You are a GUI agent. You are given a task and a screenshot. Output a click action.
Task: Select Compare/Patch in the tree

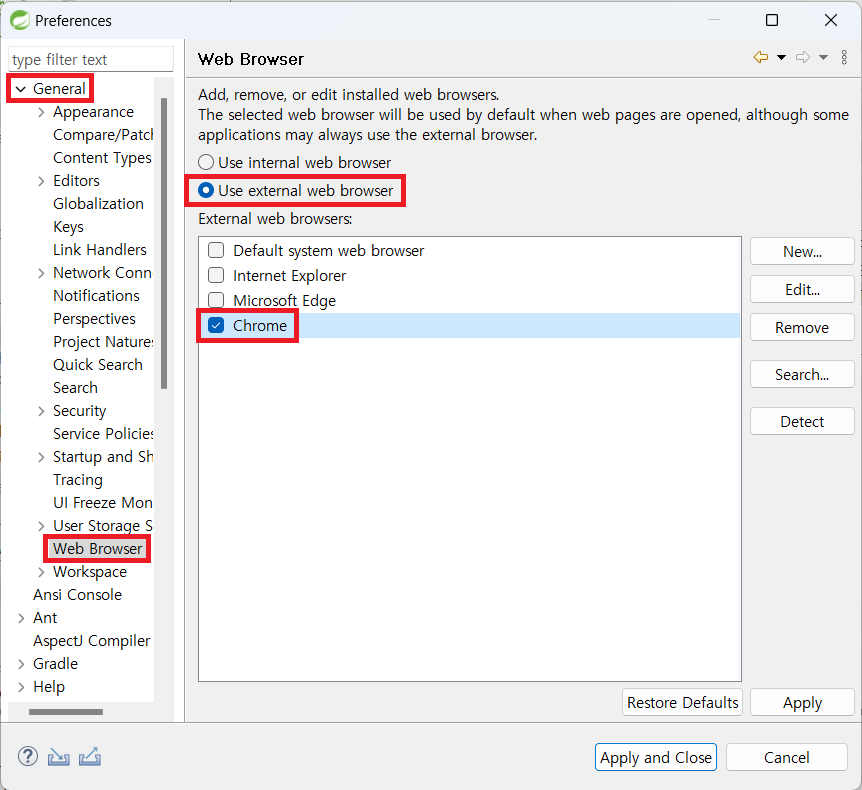click(103, 135)
